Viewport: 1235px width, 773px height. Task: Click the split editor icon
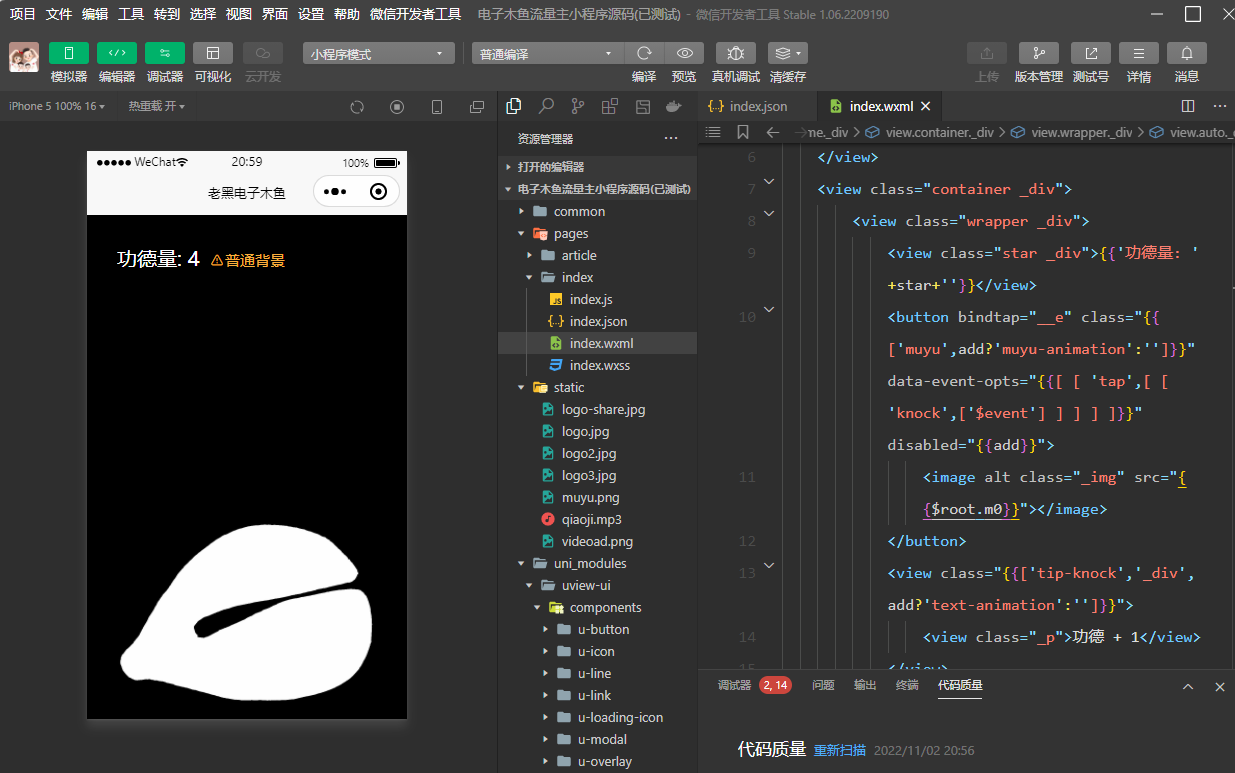(1188, 106)
